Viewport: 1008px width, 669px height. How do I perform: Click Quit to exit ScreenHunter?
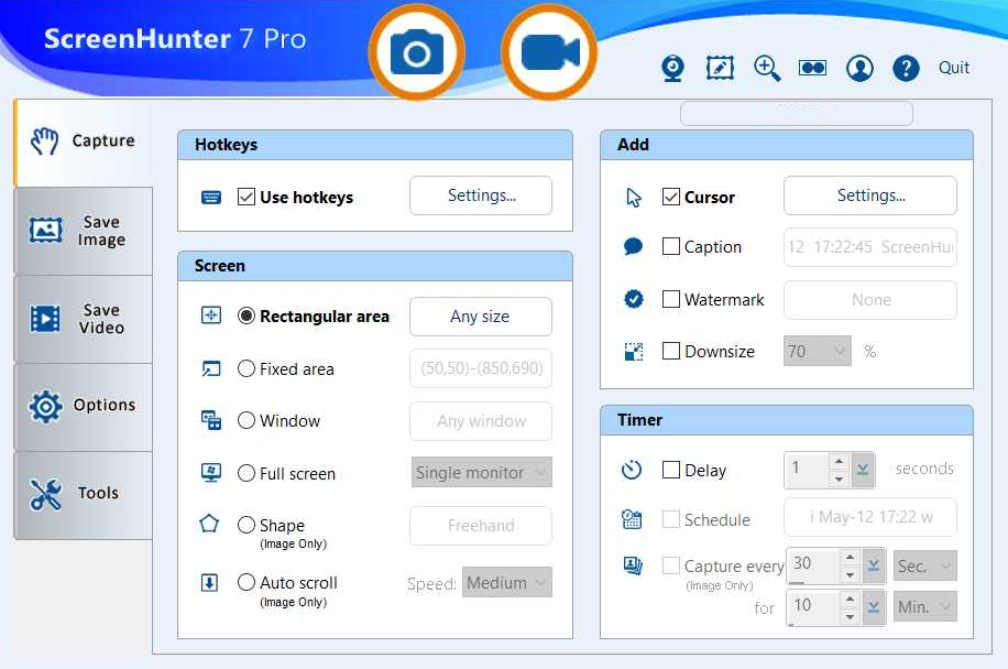click(954, 67)
